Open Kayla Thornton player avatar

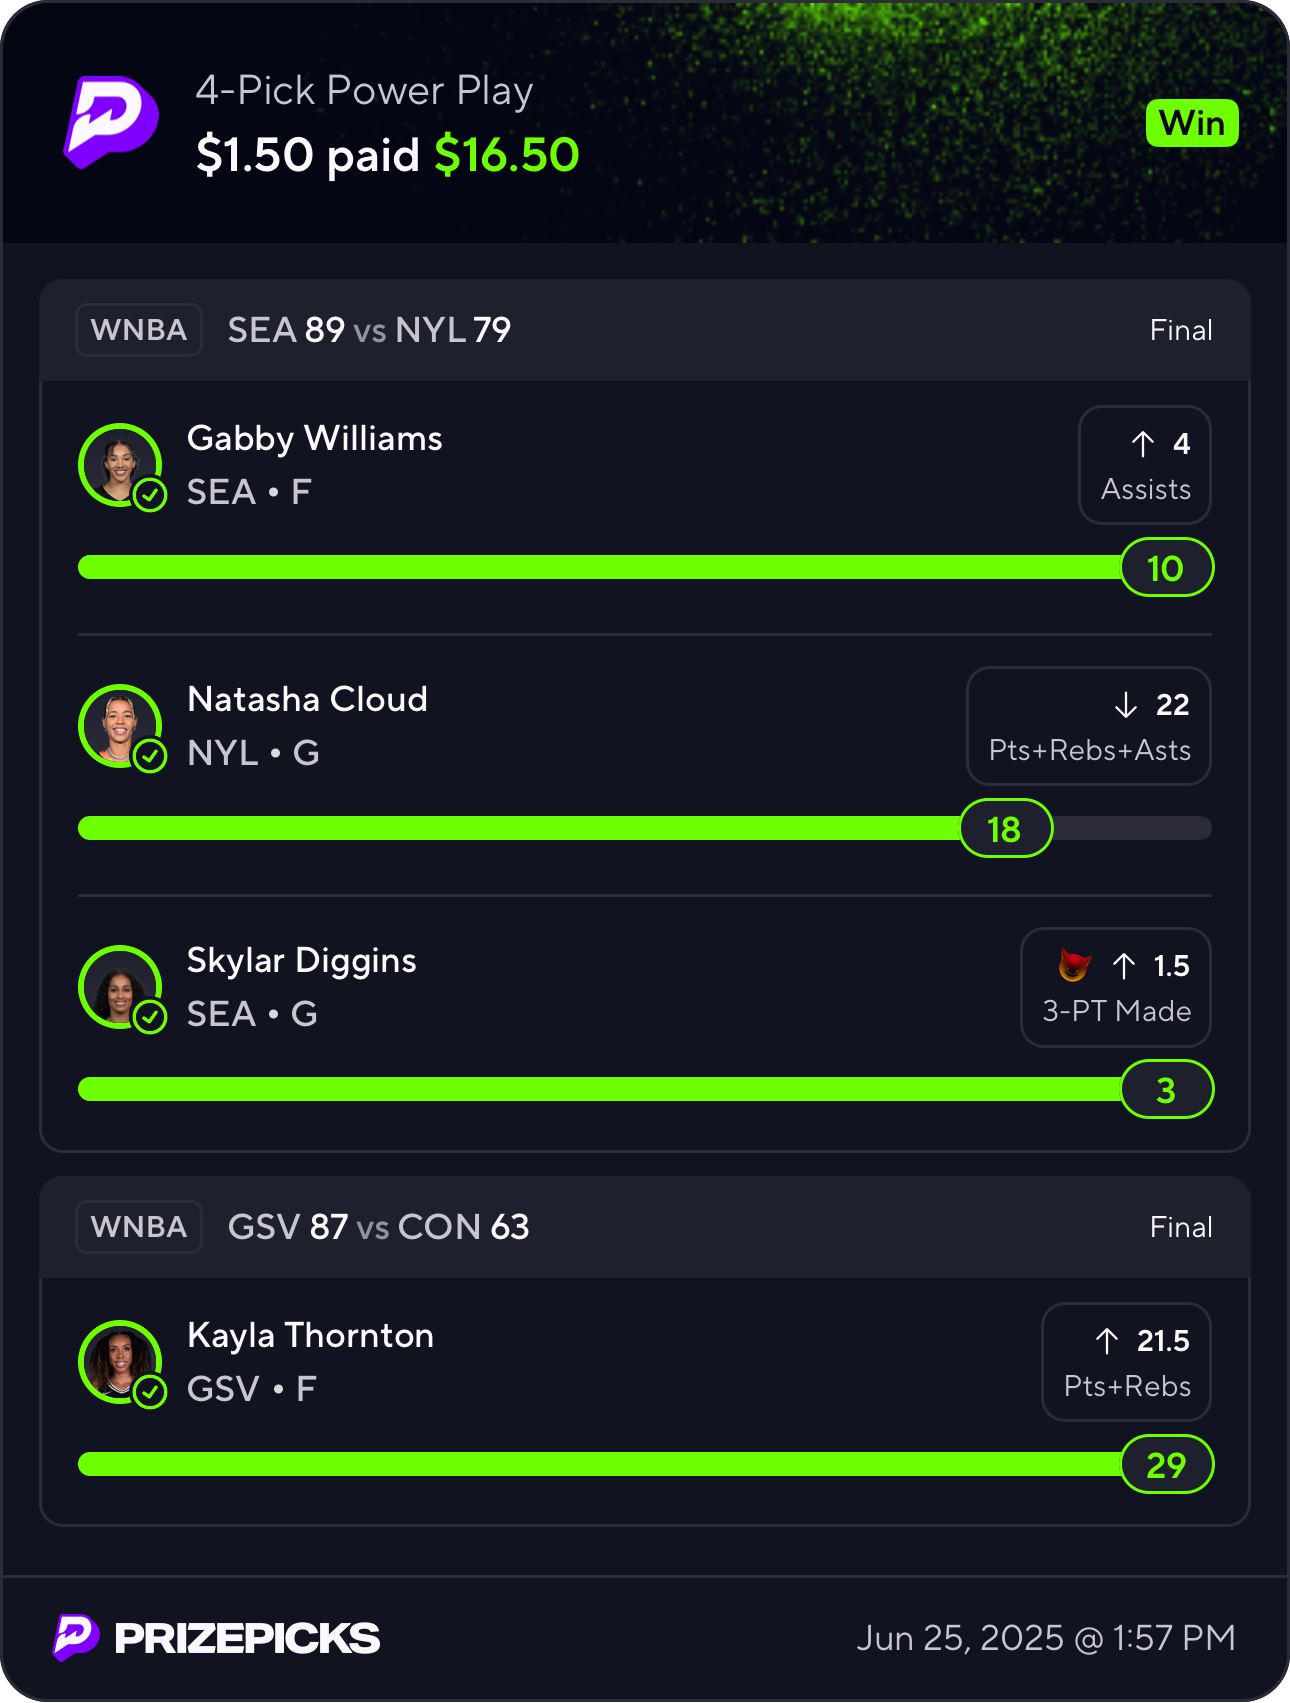point(120,1362)
